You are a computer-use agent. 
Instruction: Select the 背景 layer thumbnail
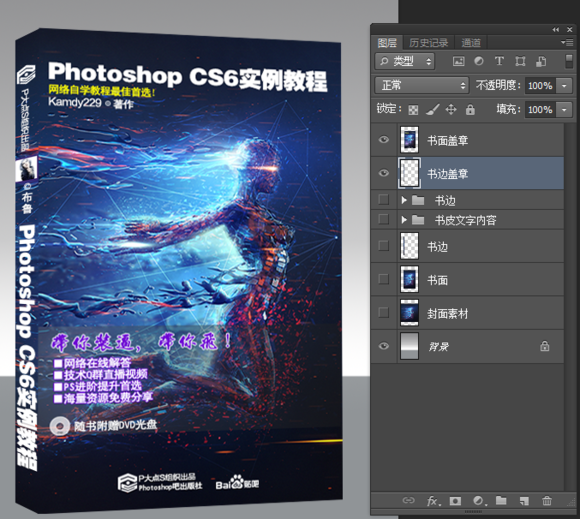pos(409,346)
